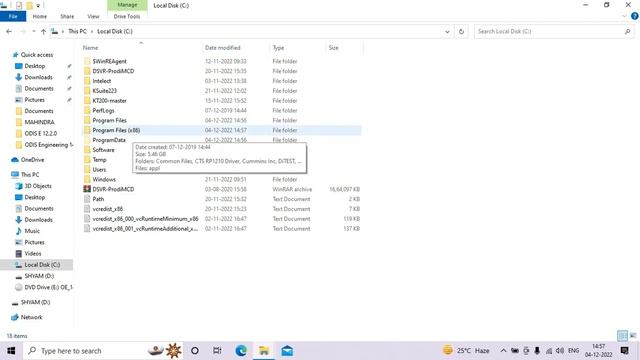
Task: Open the Windows Start menu
Action: point(11,351)
